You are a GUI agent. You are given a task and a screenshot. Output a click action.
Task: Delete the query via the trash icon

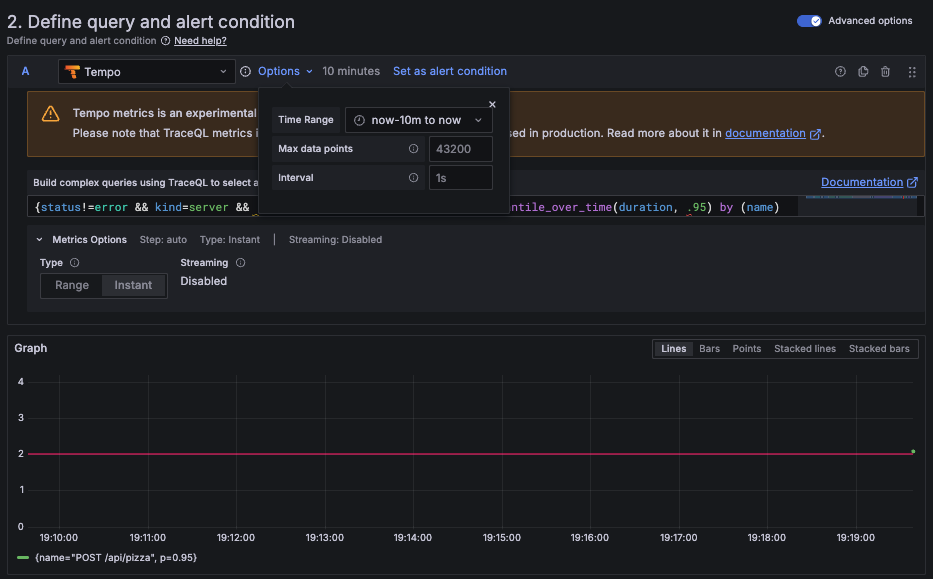(886, 71)
